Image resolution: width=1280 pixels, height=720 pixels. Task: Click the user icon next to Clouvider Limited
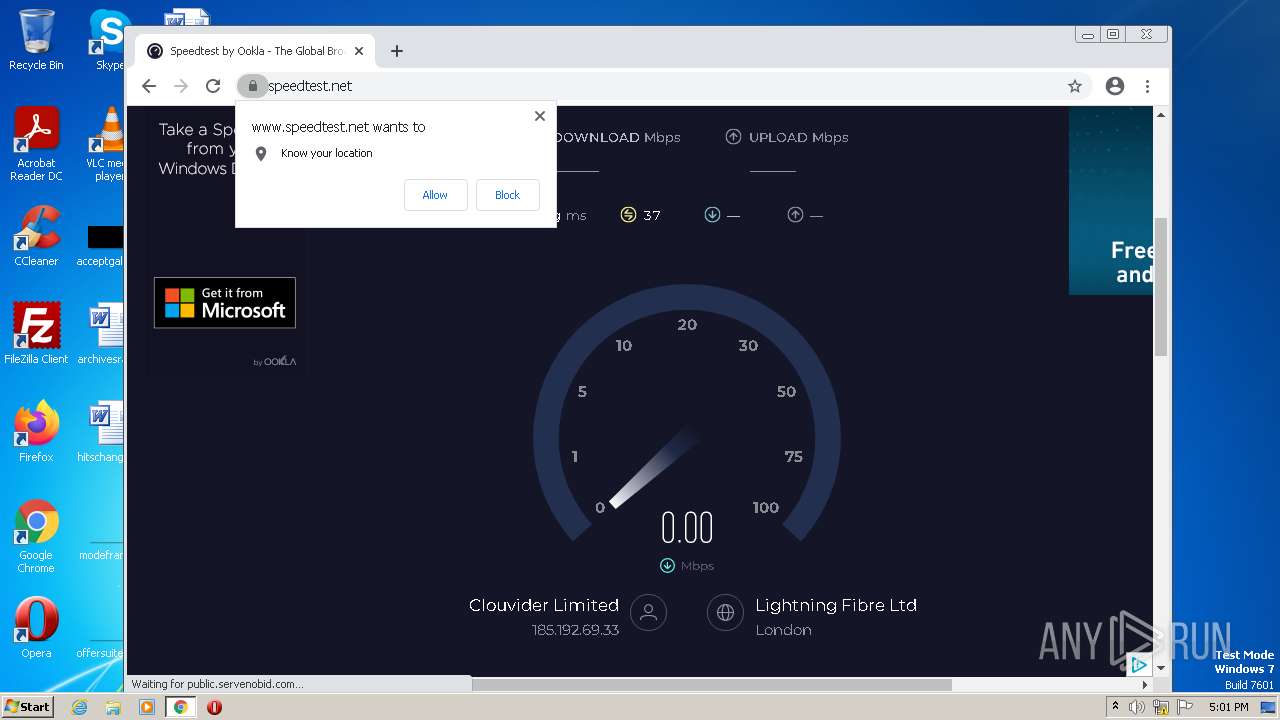pyautogui.click(x=648, y=613)
